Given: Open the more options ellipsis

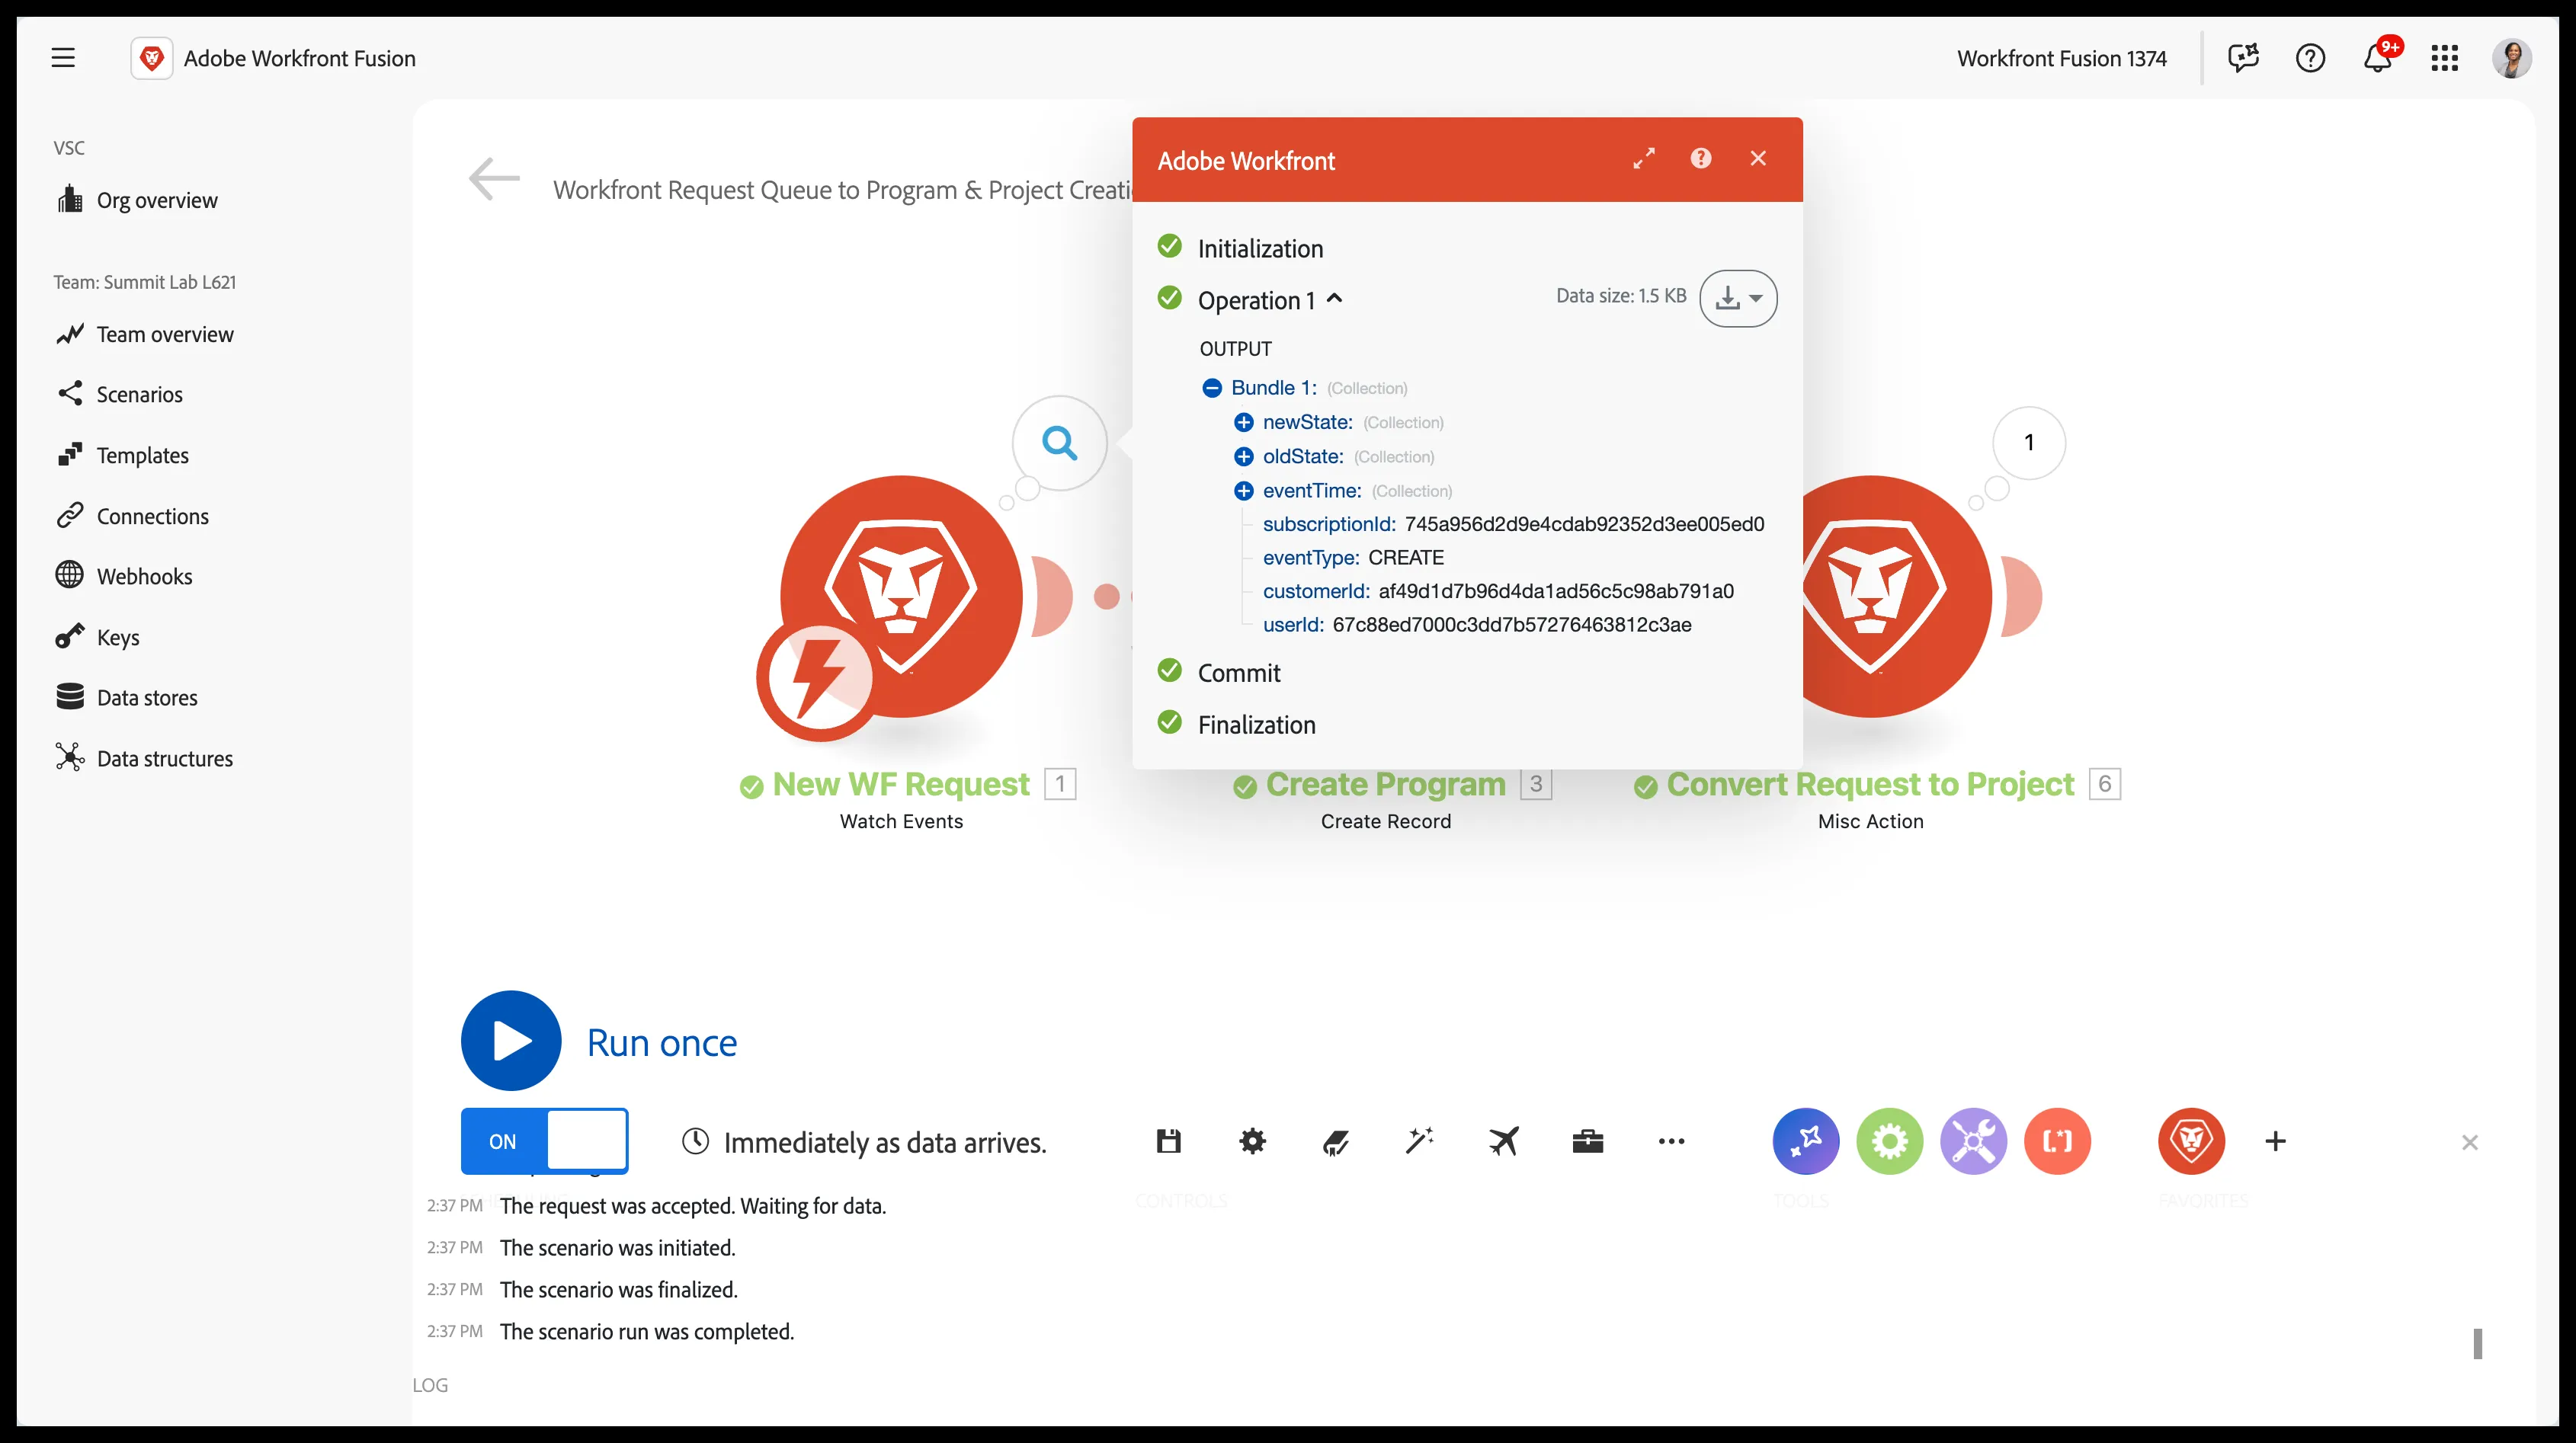Looking at the screenshot, I should 1671,1141.
